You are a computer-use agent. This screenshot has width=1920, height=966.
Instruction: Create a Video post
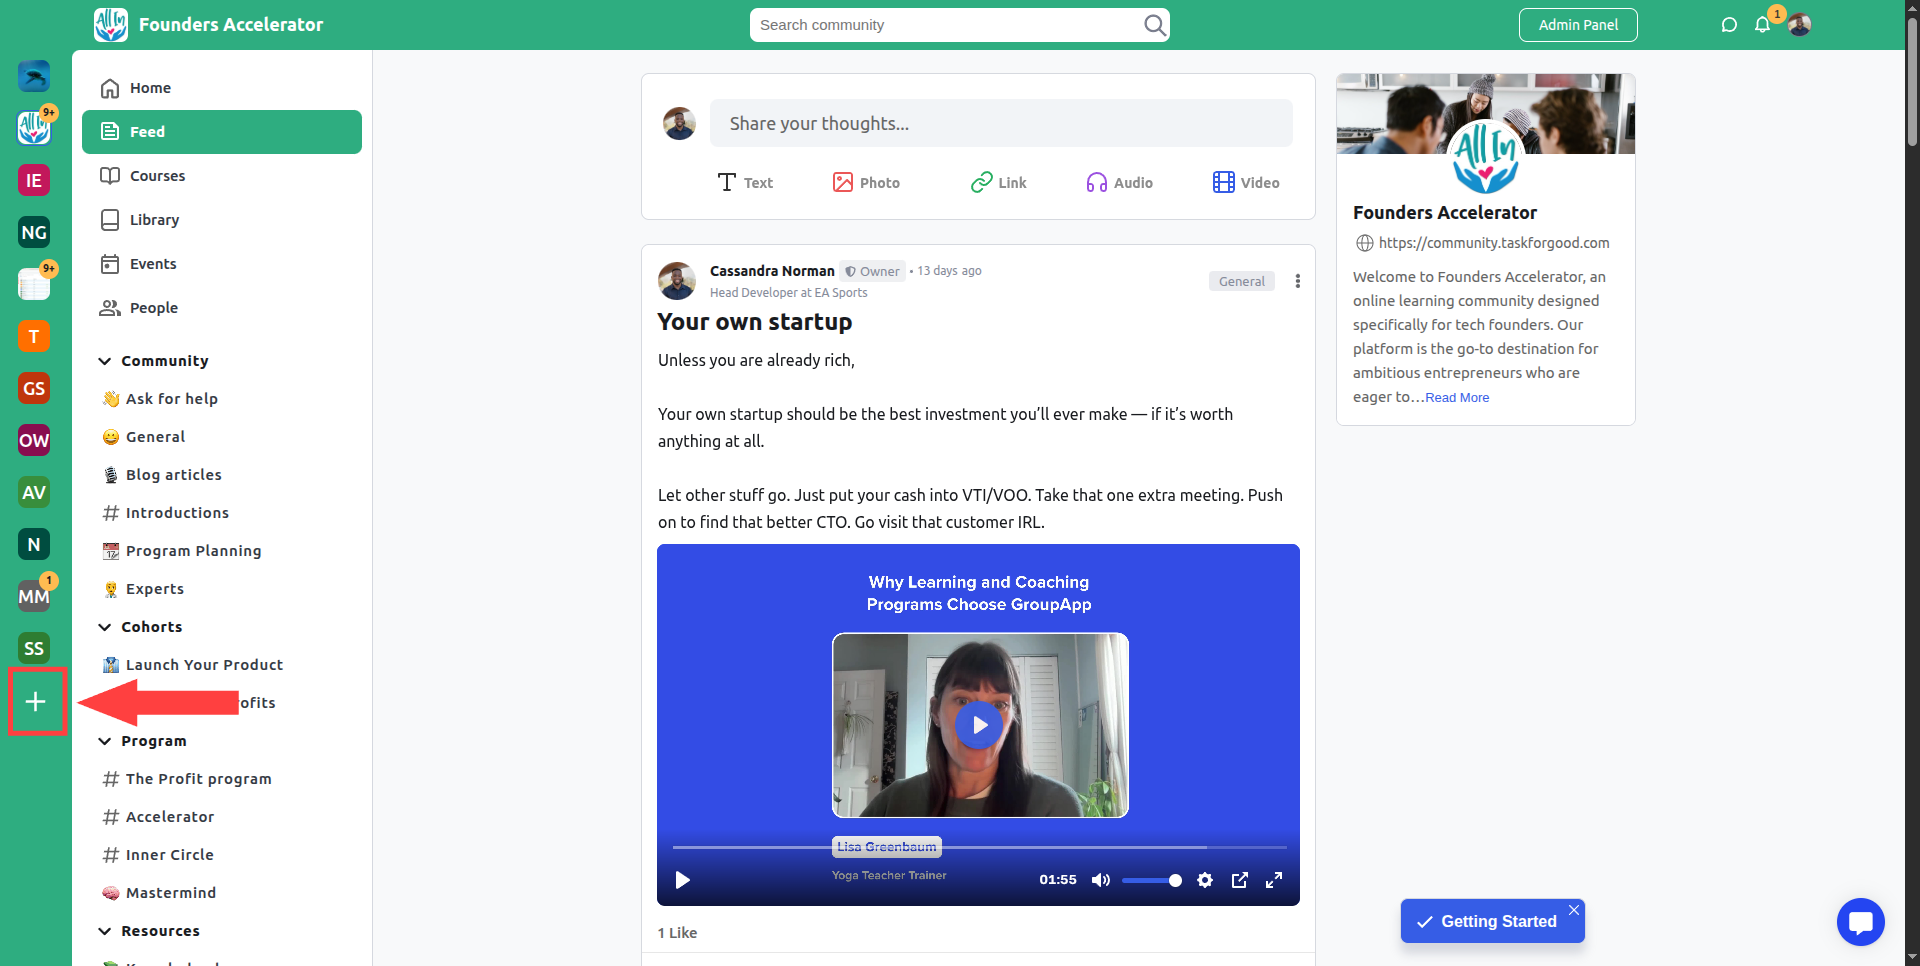pos(1246,182)
